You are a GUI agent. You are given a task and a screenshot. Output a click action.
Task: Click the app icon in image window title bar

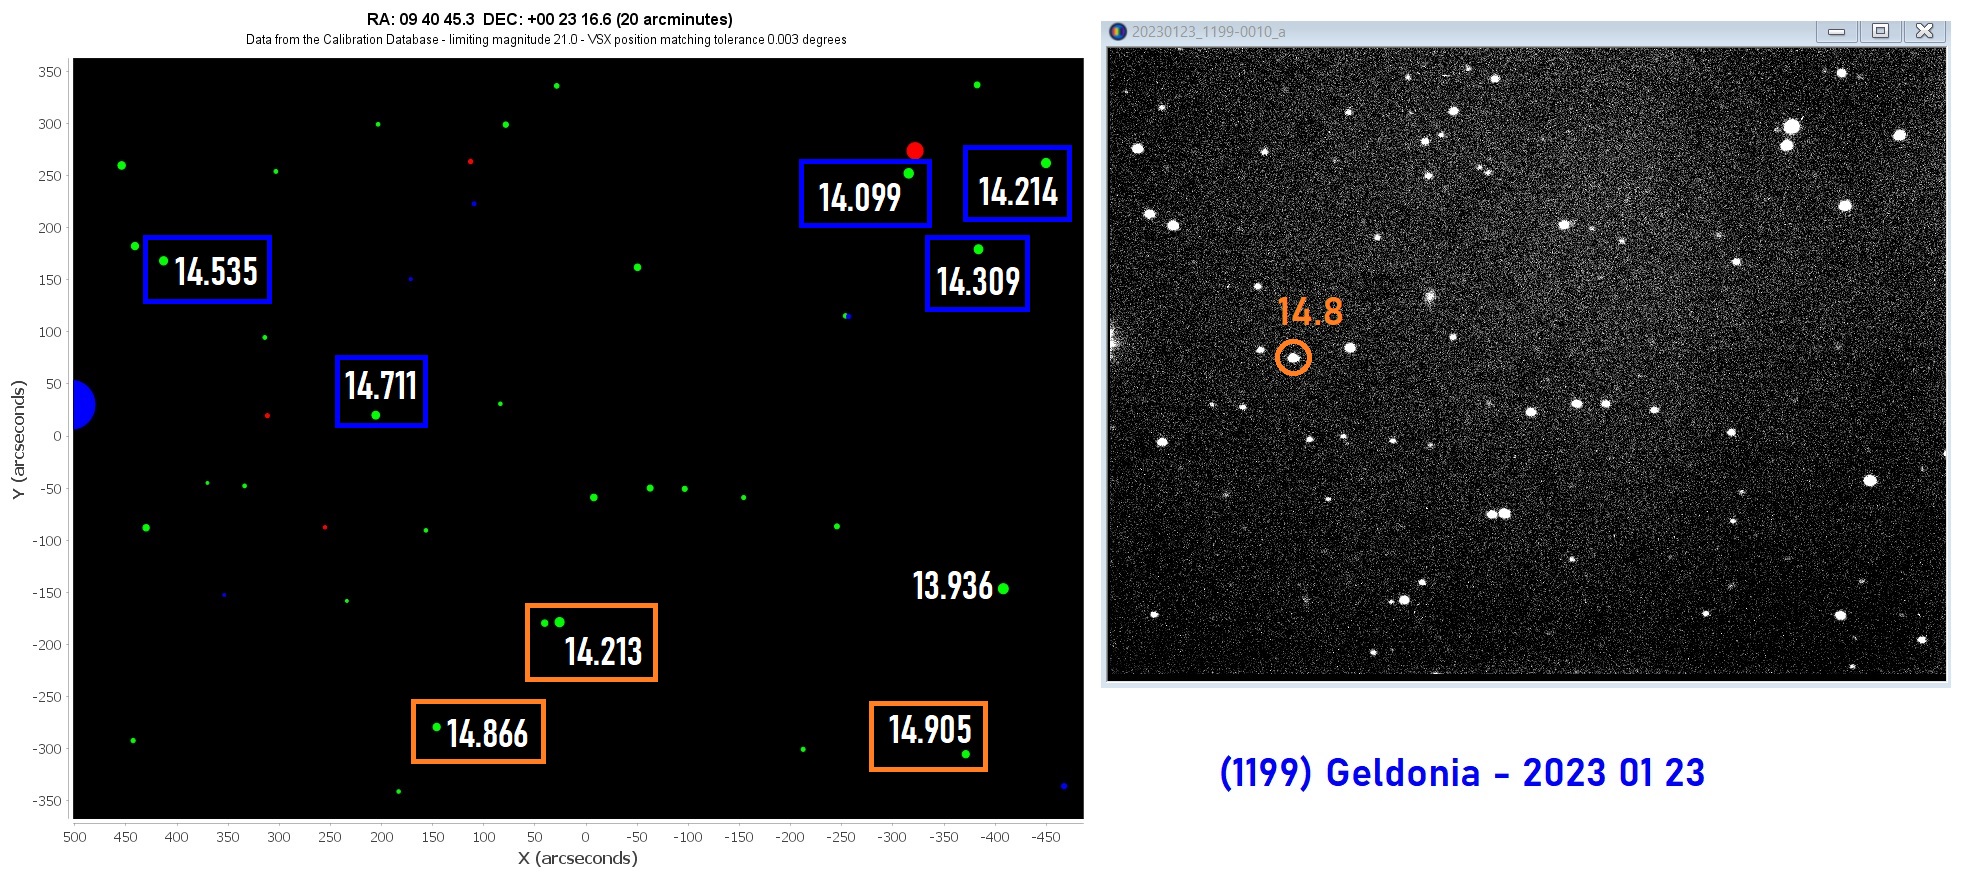tap(1117, 31)
